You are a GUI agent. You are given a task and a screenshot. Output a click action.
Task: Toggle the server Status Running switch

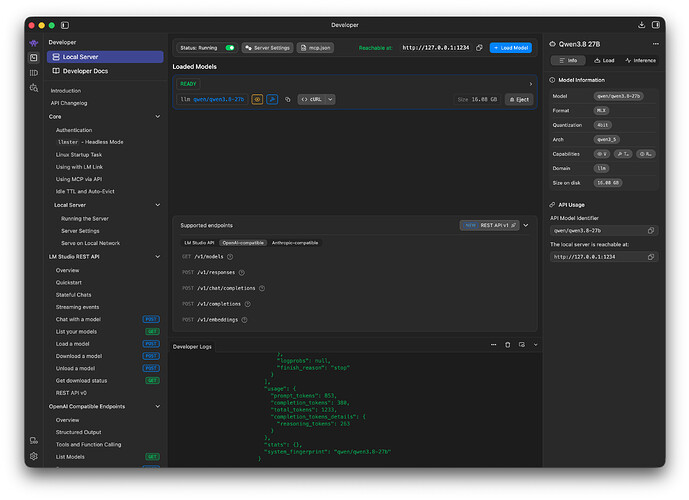230,48
